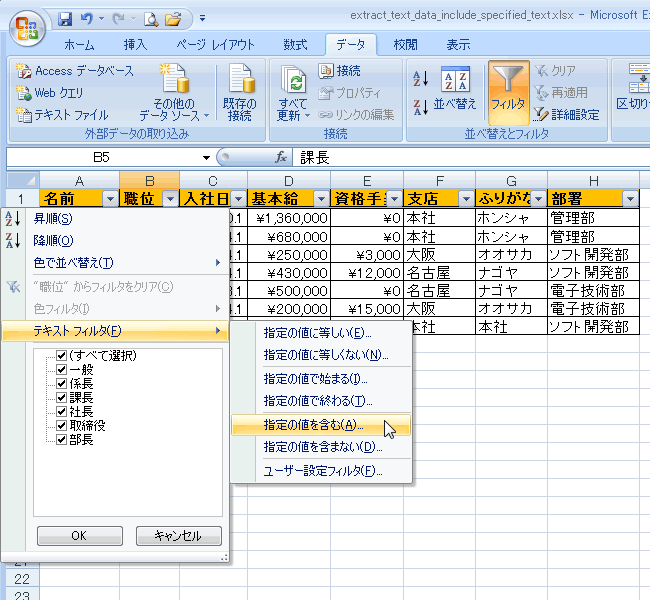This screenshot has width=650, height=600.
Task: Choose 昇順(S) in filter menu
Action: (x=115, y=219)
